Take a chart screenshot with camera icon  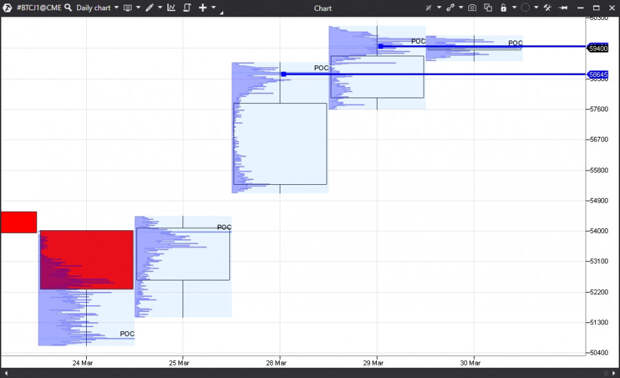(x=472, y=8)
